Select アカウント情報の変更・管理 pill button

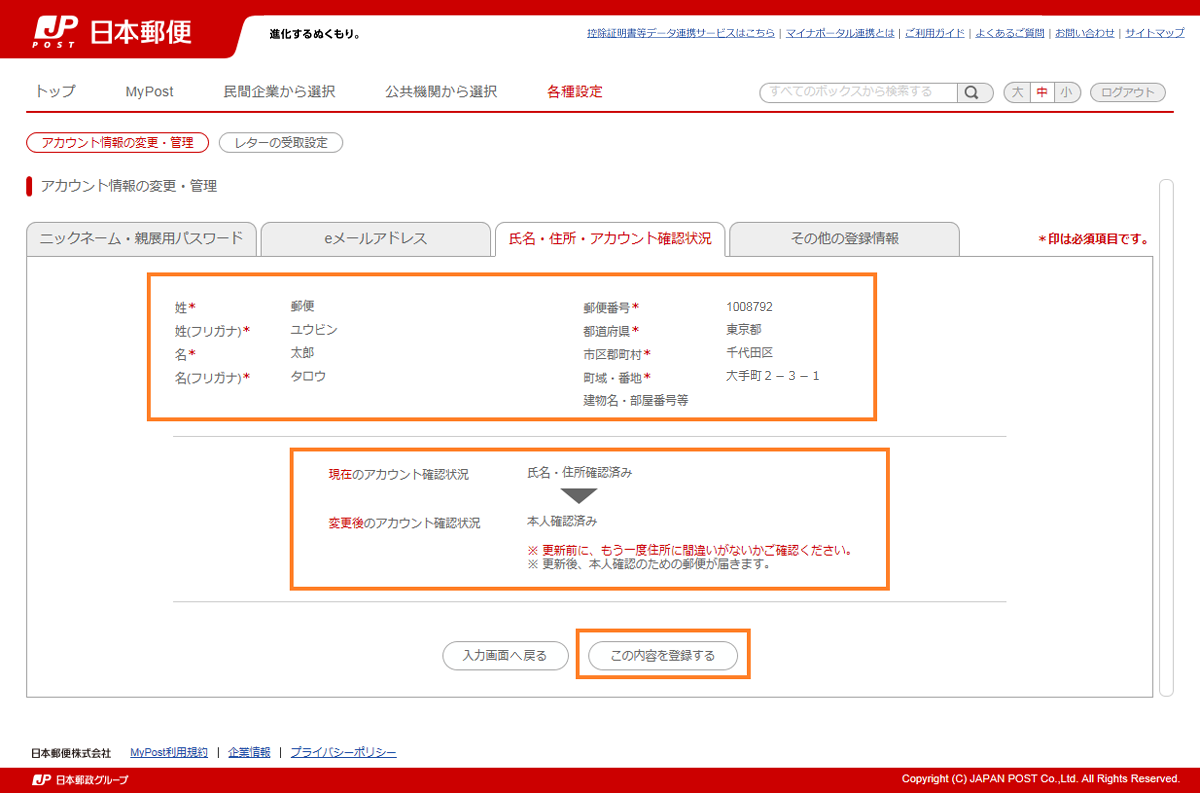point(118,143)
